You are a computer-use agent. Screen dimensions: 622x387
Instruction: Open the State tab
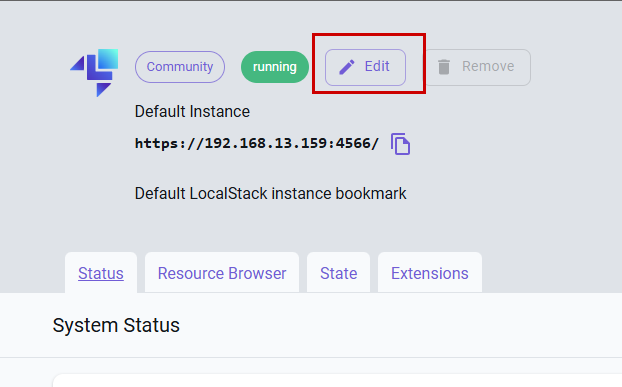point(338,273)
